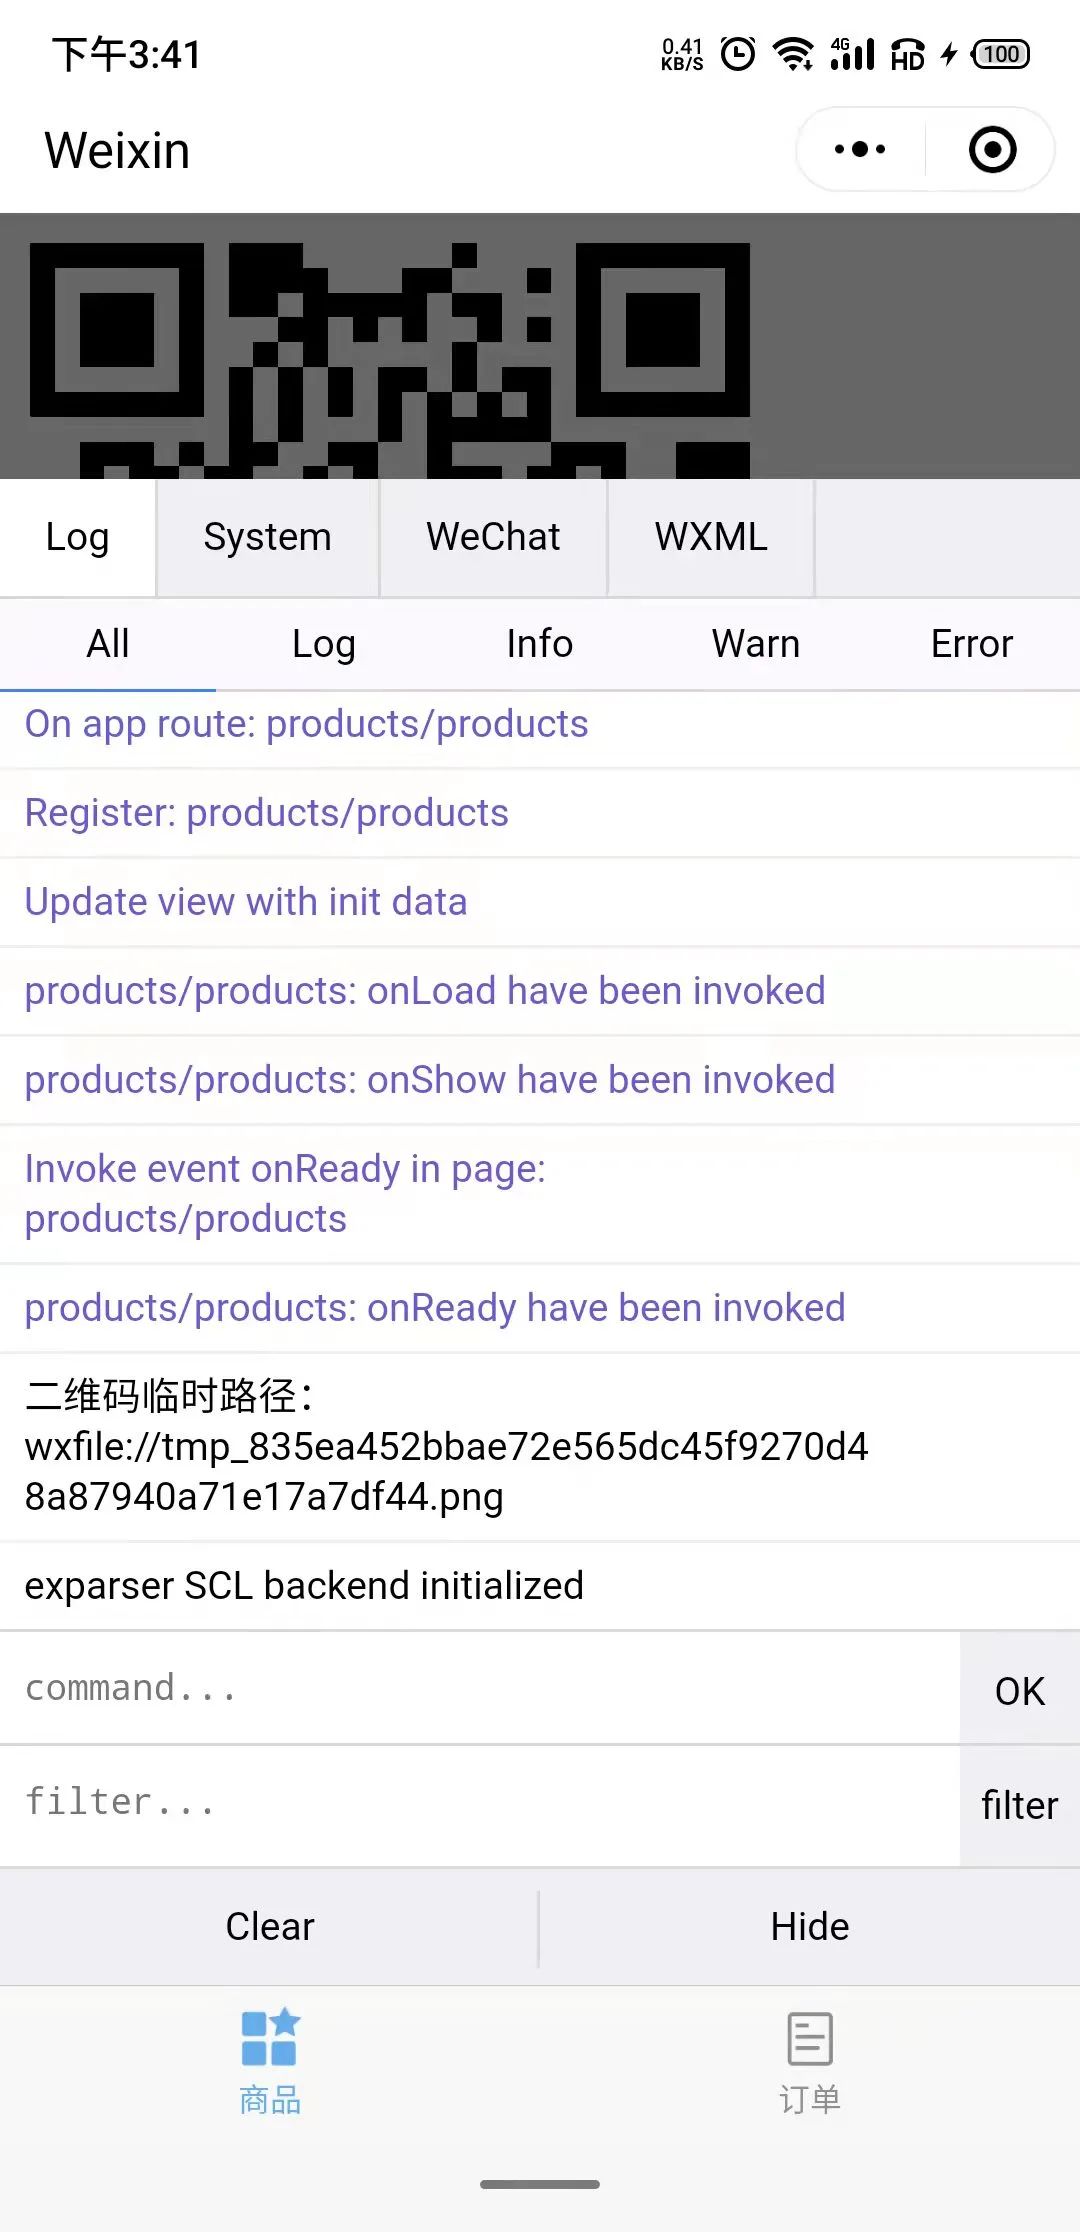Filter logs by Warn level
The height and width of the screenshot is (2232, 1080).
point(756,644)
